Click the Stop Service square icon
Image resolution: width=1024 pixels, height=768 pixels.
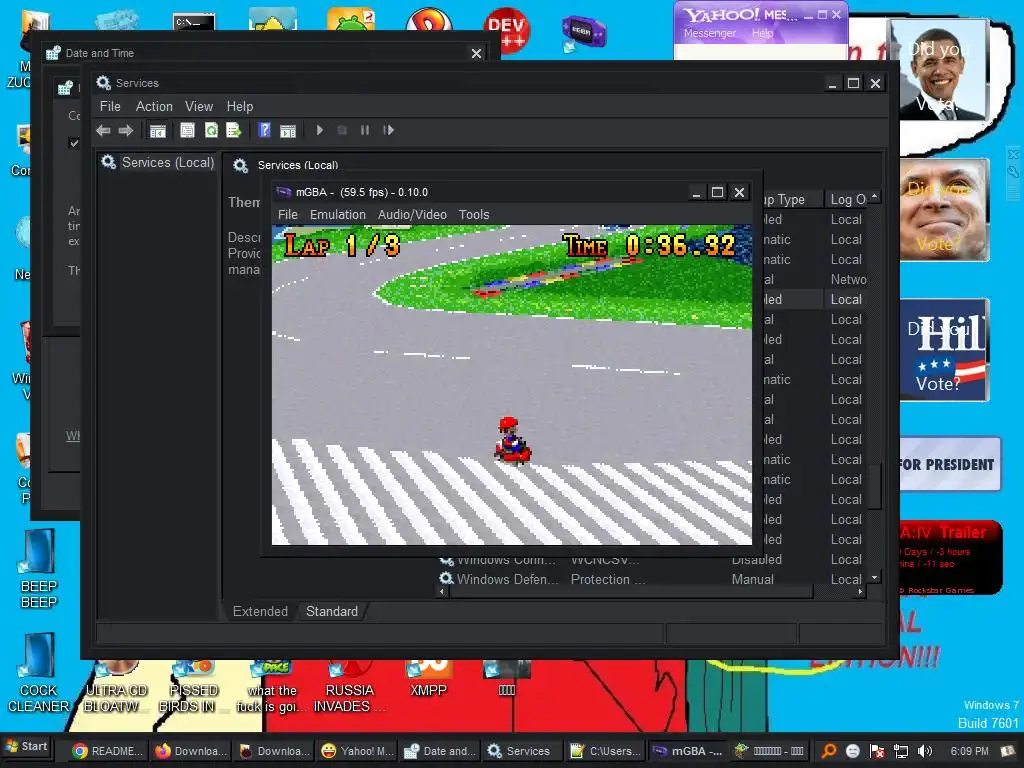342,130
